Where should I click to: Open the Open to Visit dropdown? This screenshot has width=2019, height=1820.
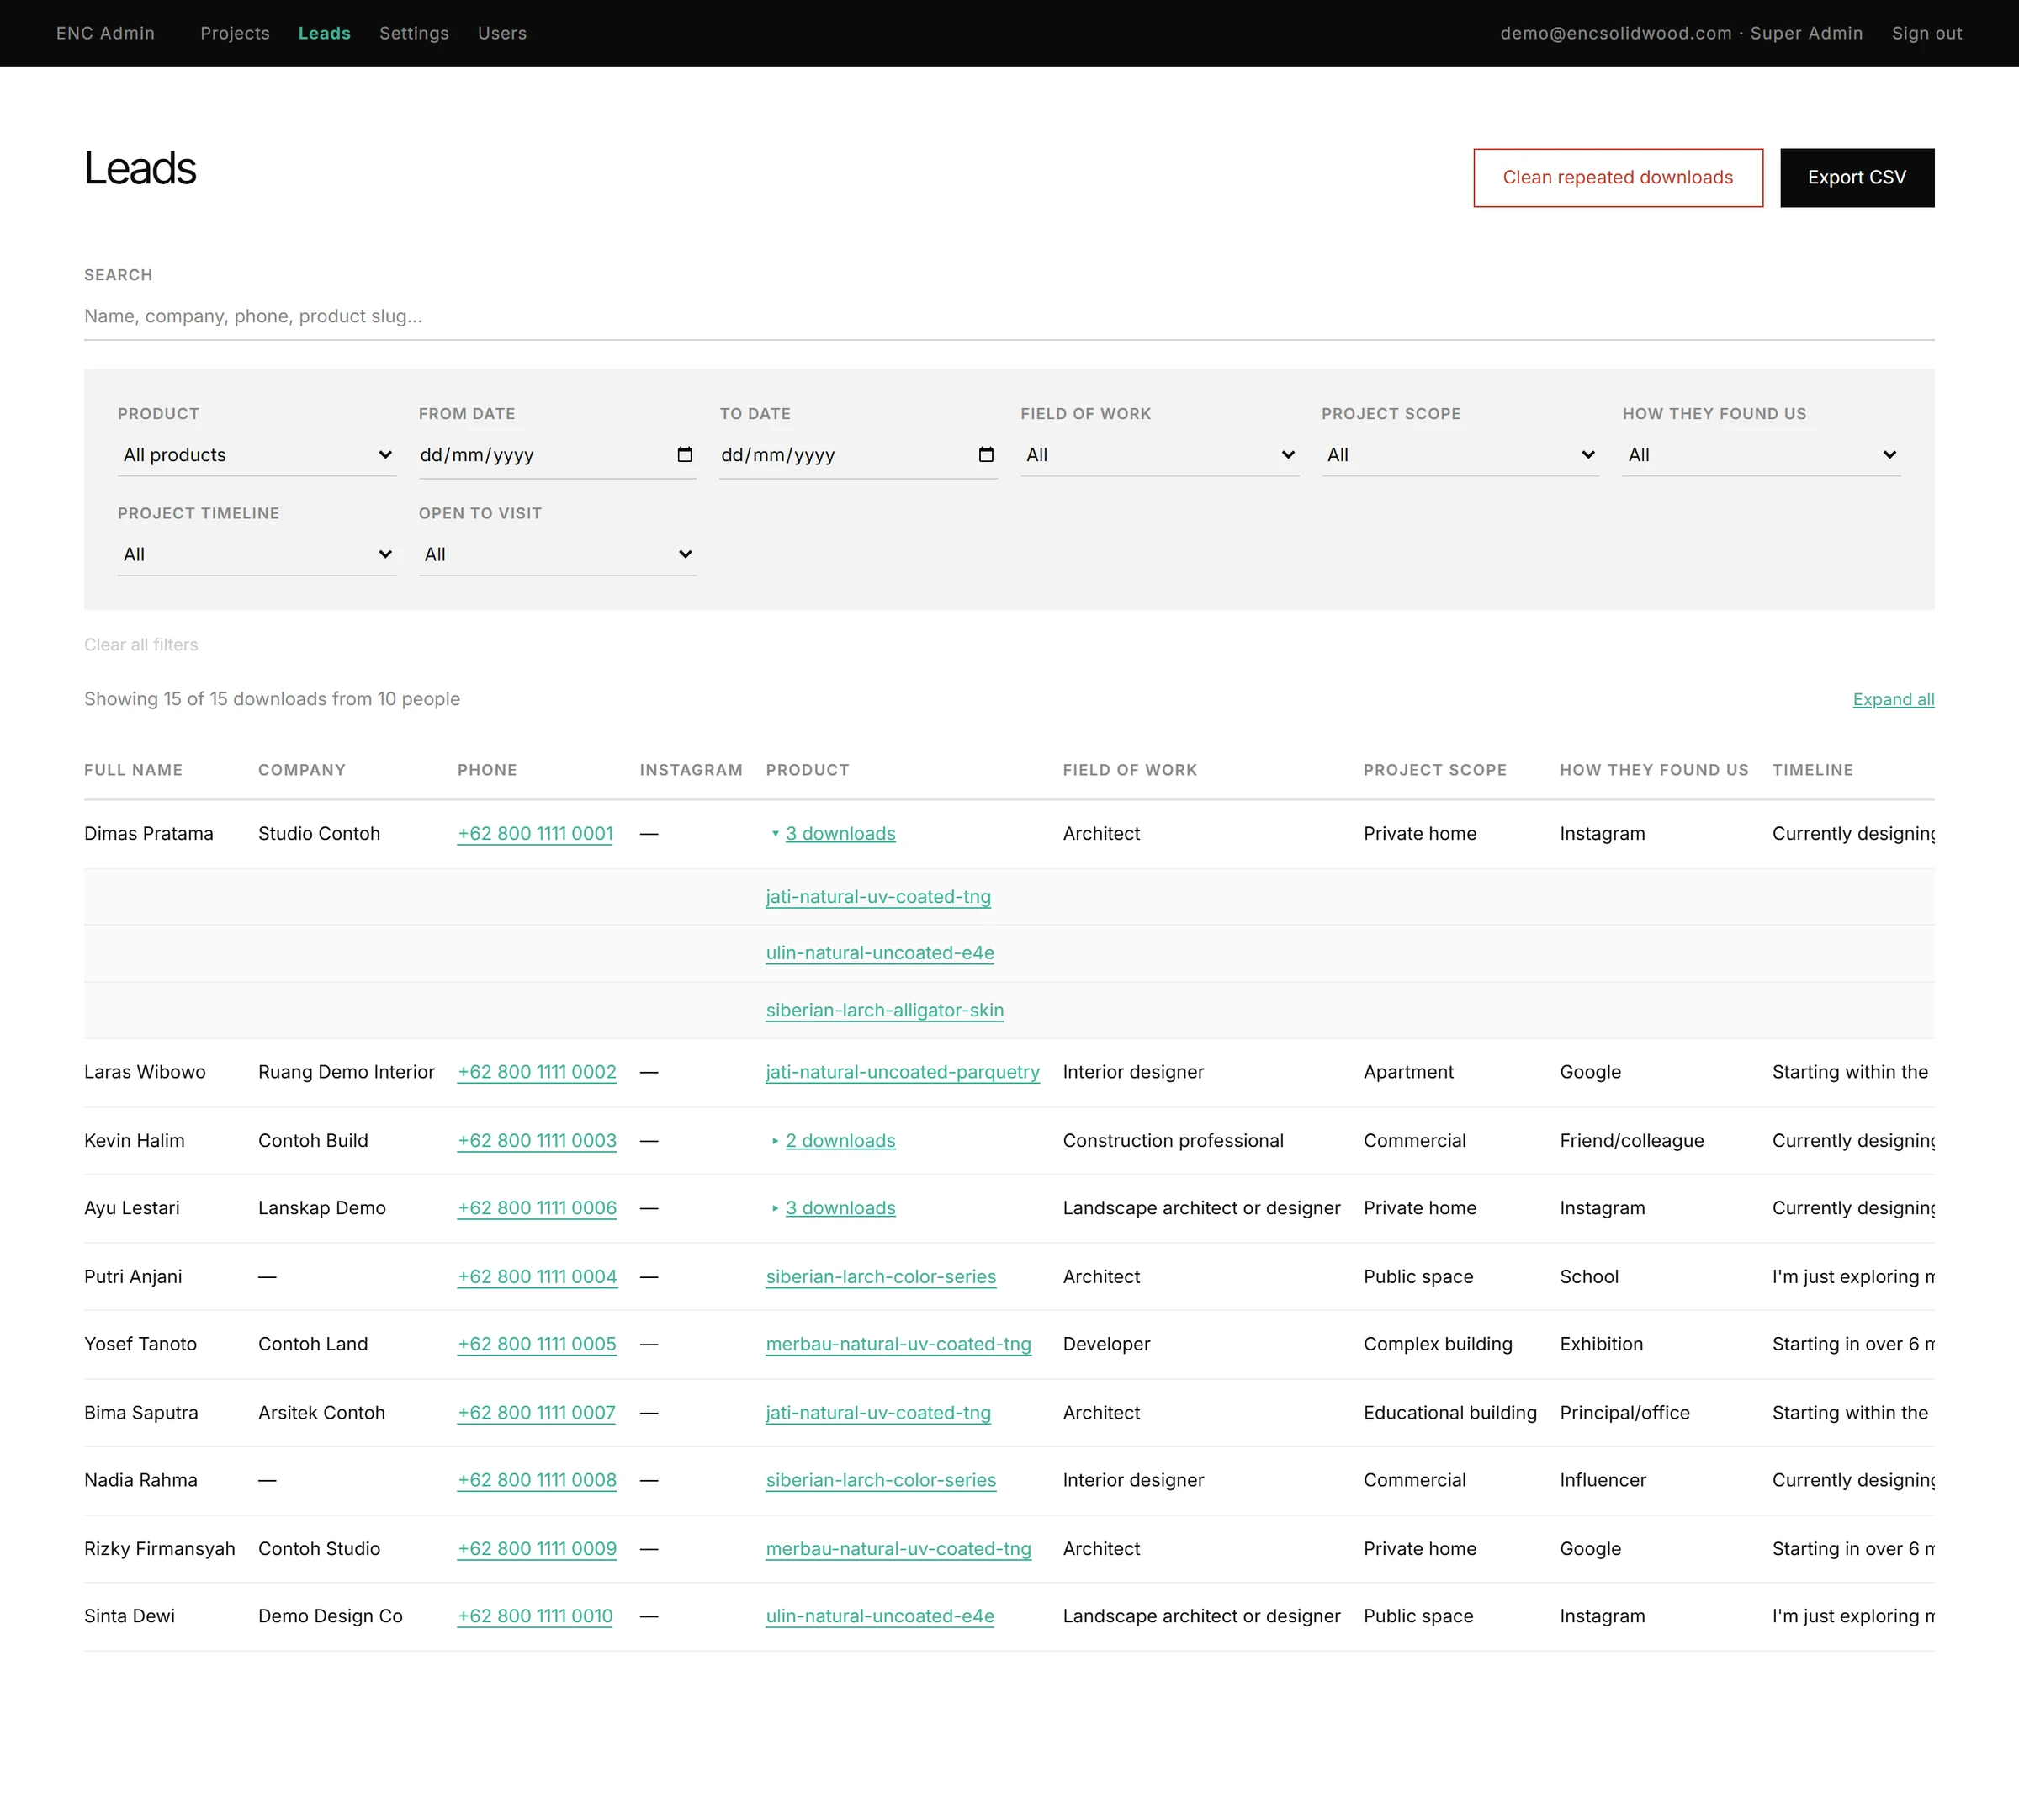557,555
